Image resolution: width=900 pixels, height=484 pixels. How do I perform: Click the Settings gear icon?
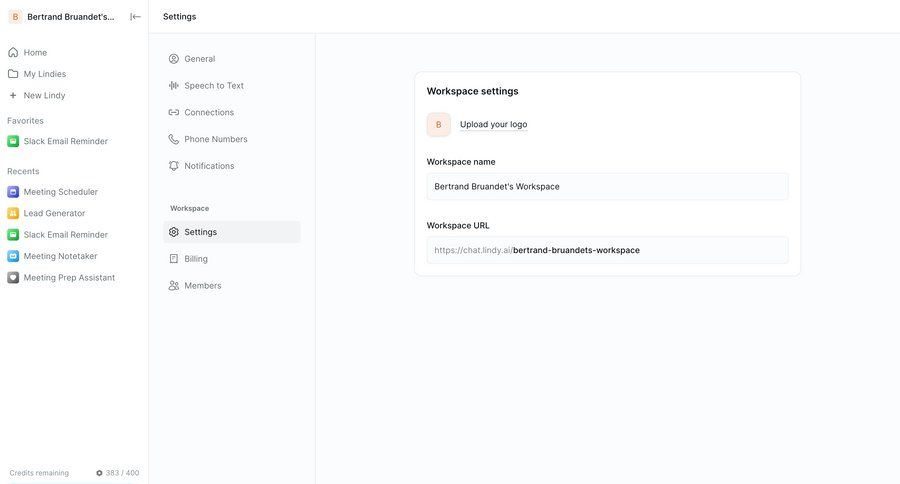point(173,232)
